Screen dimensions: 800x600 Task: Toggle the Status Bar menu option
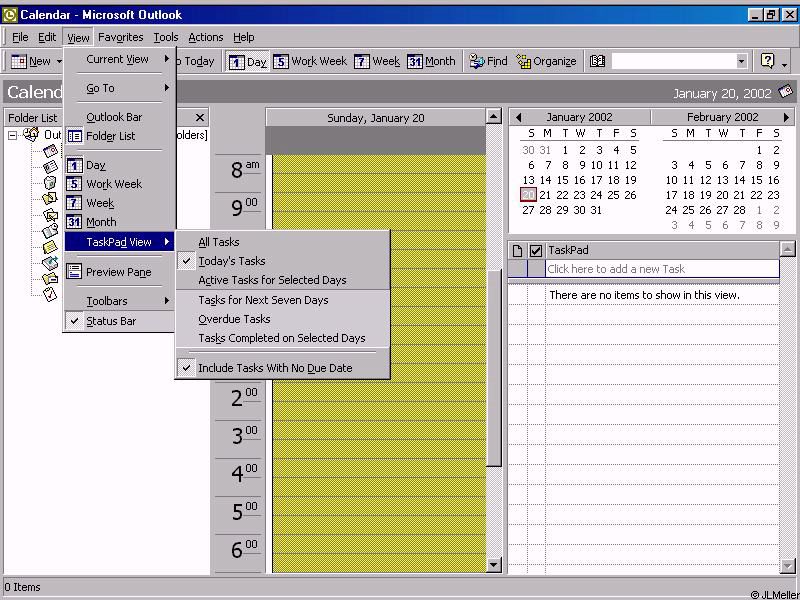click(x=110, y=321)
